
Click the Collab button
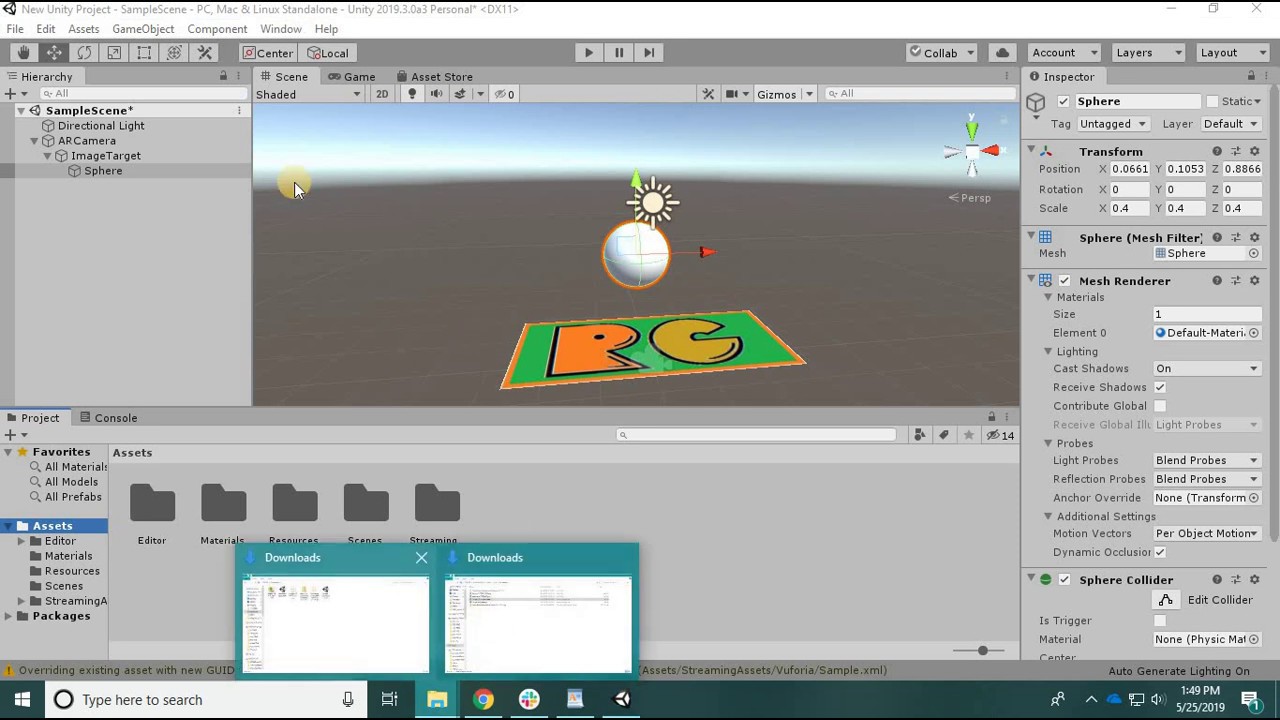point(942,53)
